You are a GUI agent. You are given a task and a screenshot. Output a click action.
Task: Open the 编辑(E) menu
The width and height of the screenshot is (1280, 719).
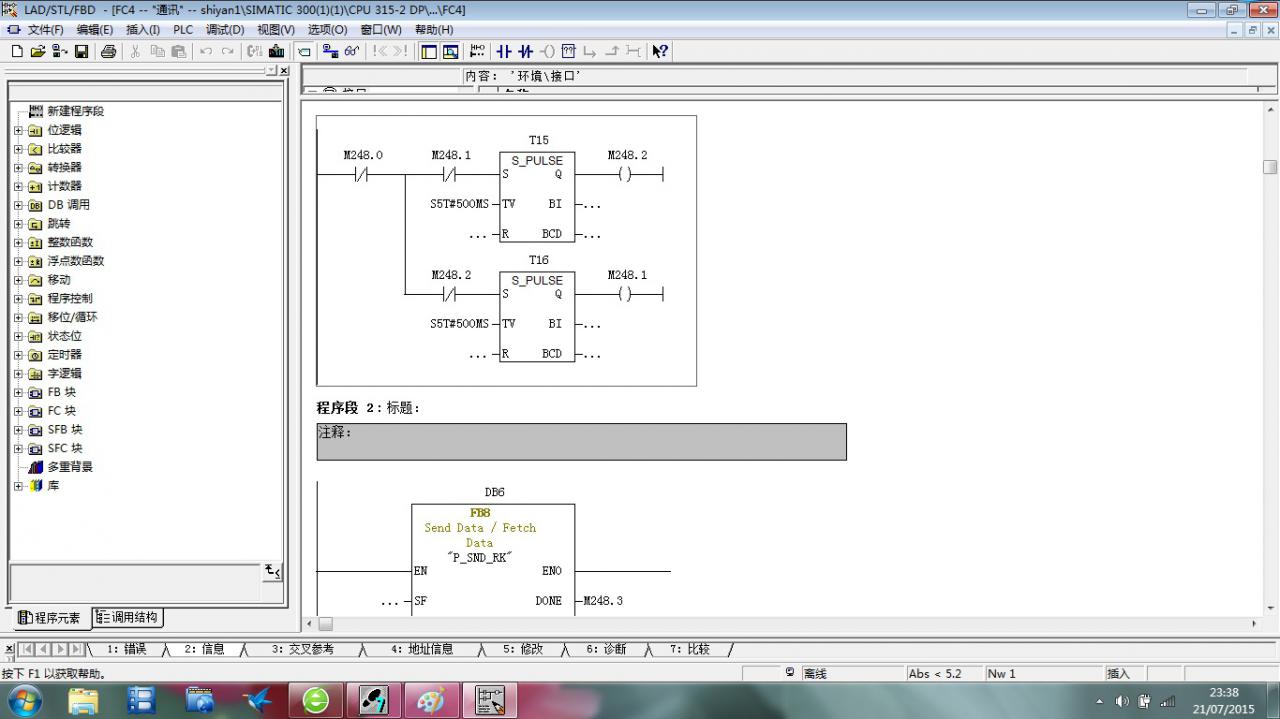point(95,30)
